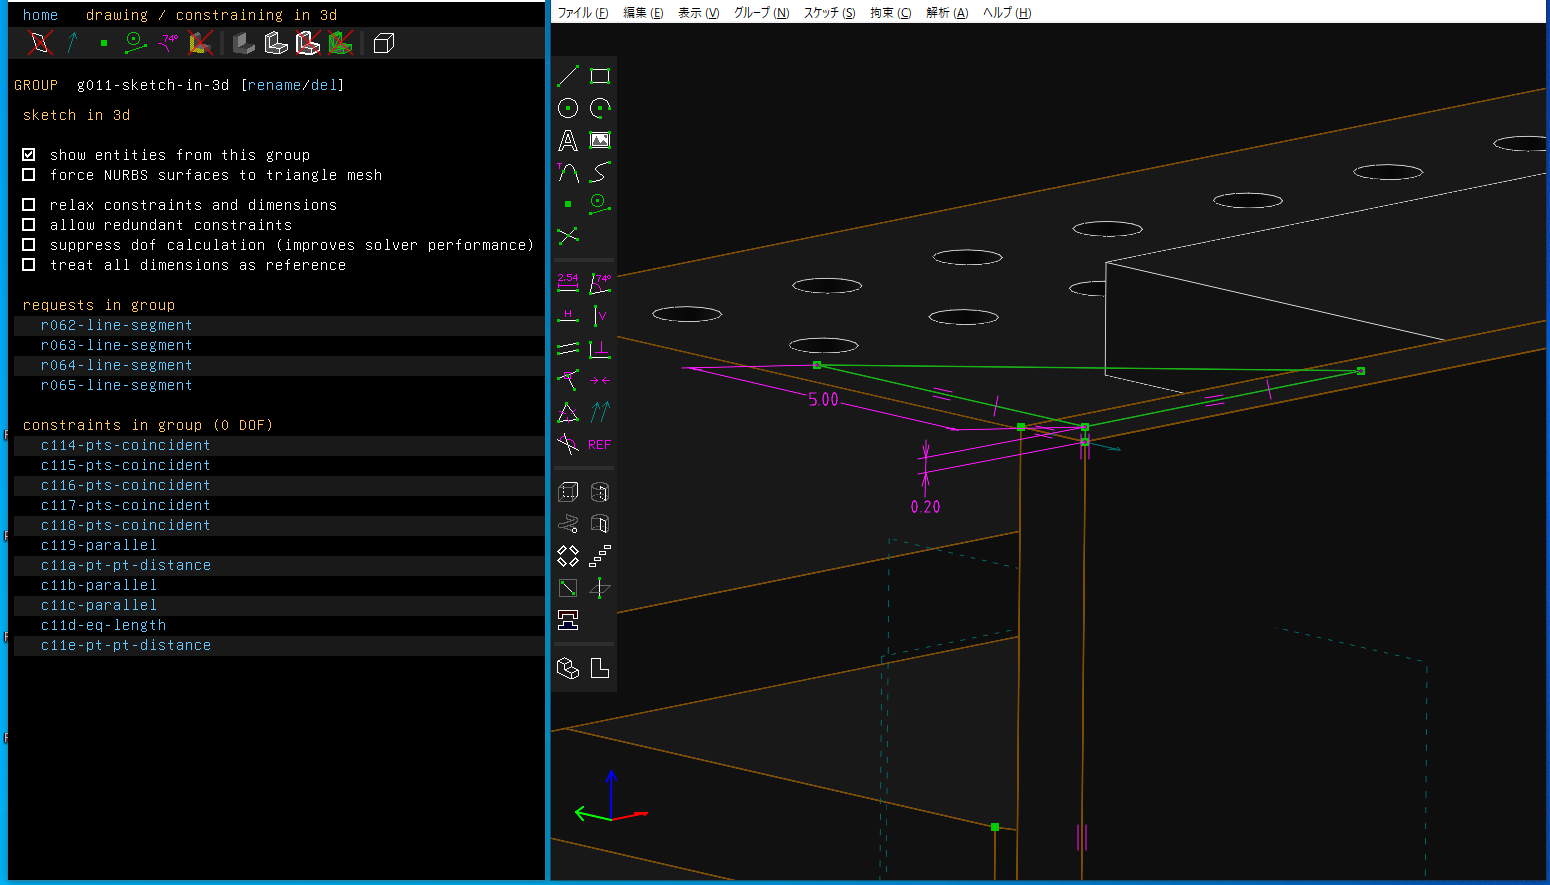Enable treat all dimensions as reference
Screen dimensions: 1550x885
(x=29, y=265)
